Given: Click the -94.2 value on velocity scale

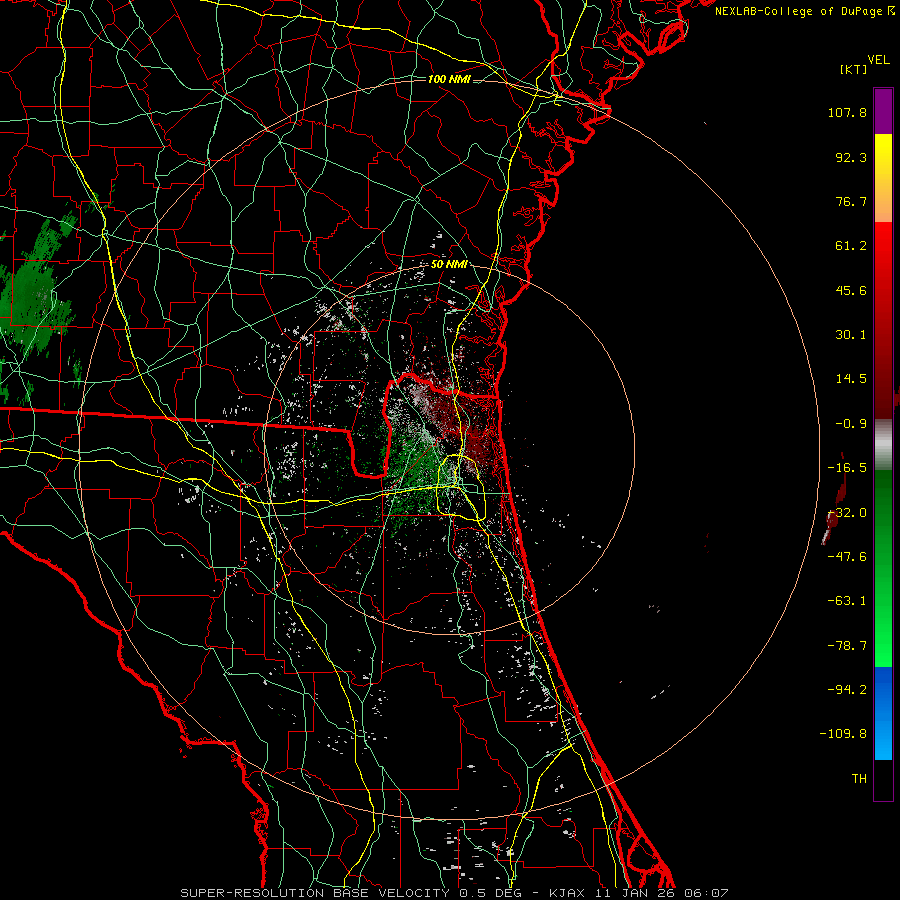Looking at the screenshot, I should 847,690.
